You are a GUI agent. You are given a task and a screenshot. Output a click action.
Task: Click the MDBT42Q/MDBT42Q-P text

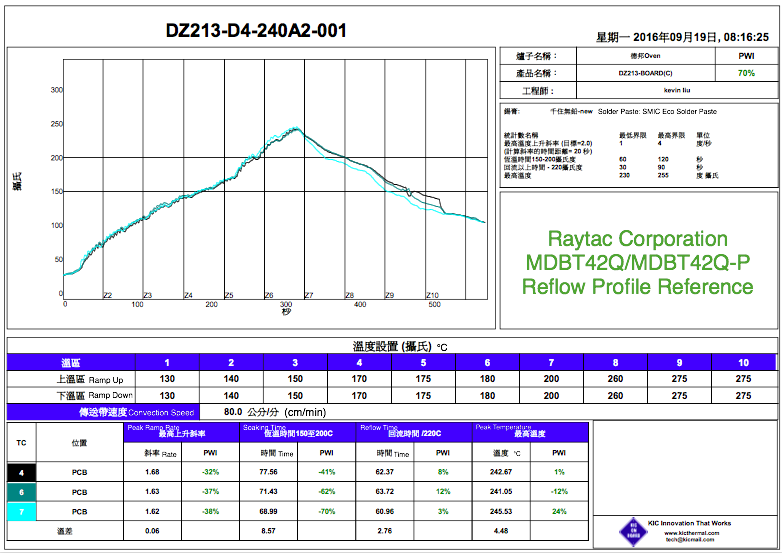click(x=637, y=262)
